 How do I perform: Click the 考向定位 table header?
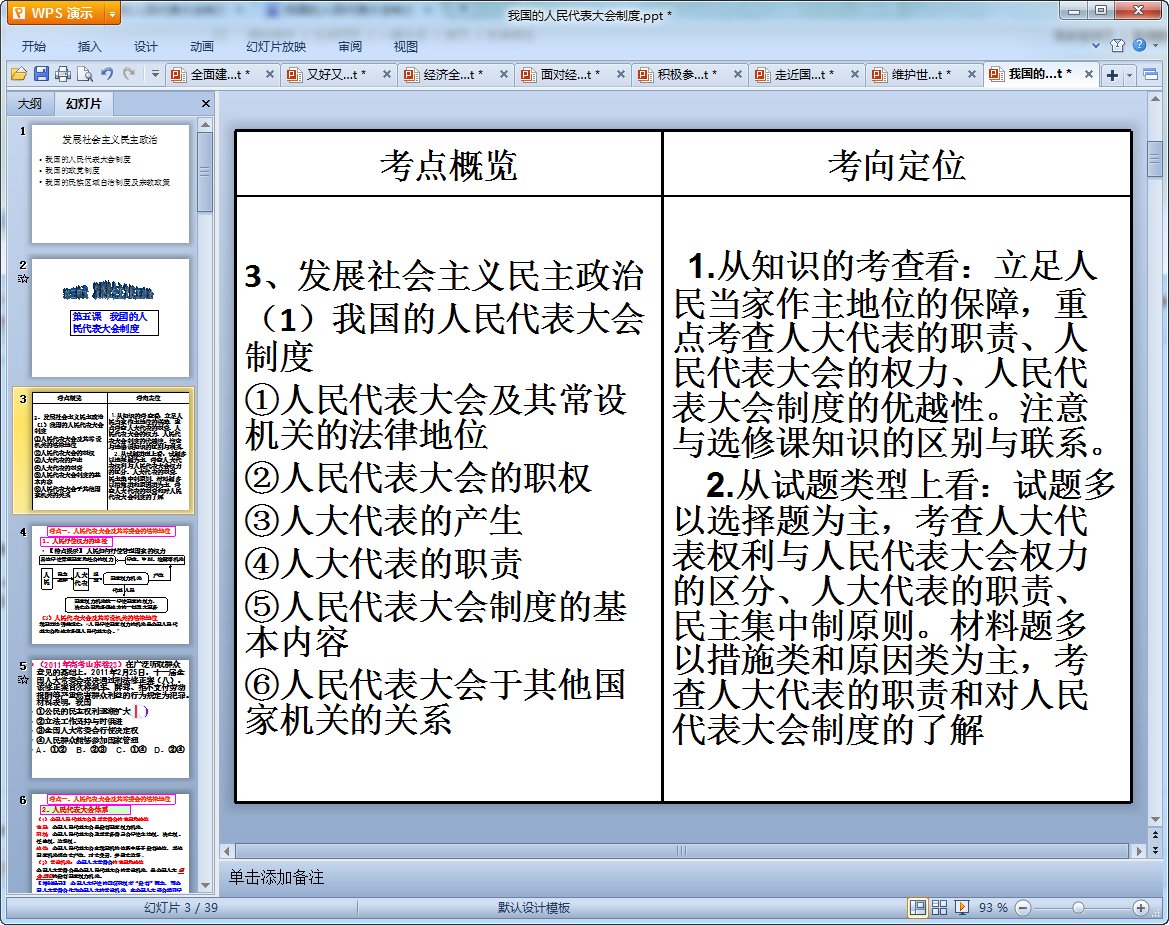pos(897,165)
